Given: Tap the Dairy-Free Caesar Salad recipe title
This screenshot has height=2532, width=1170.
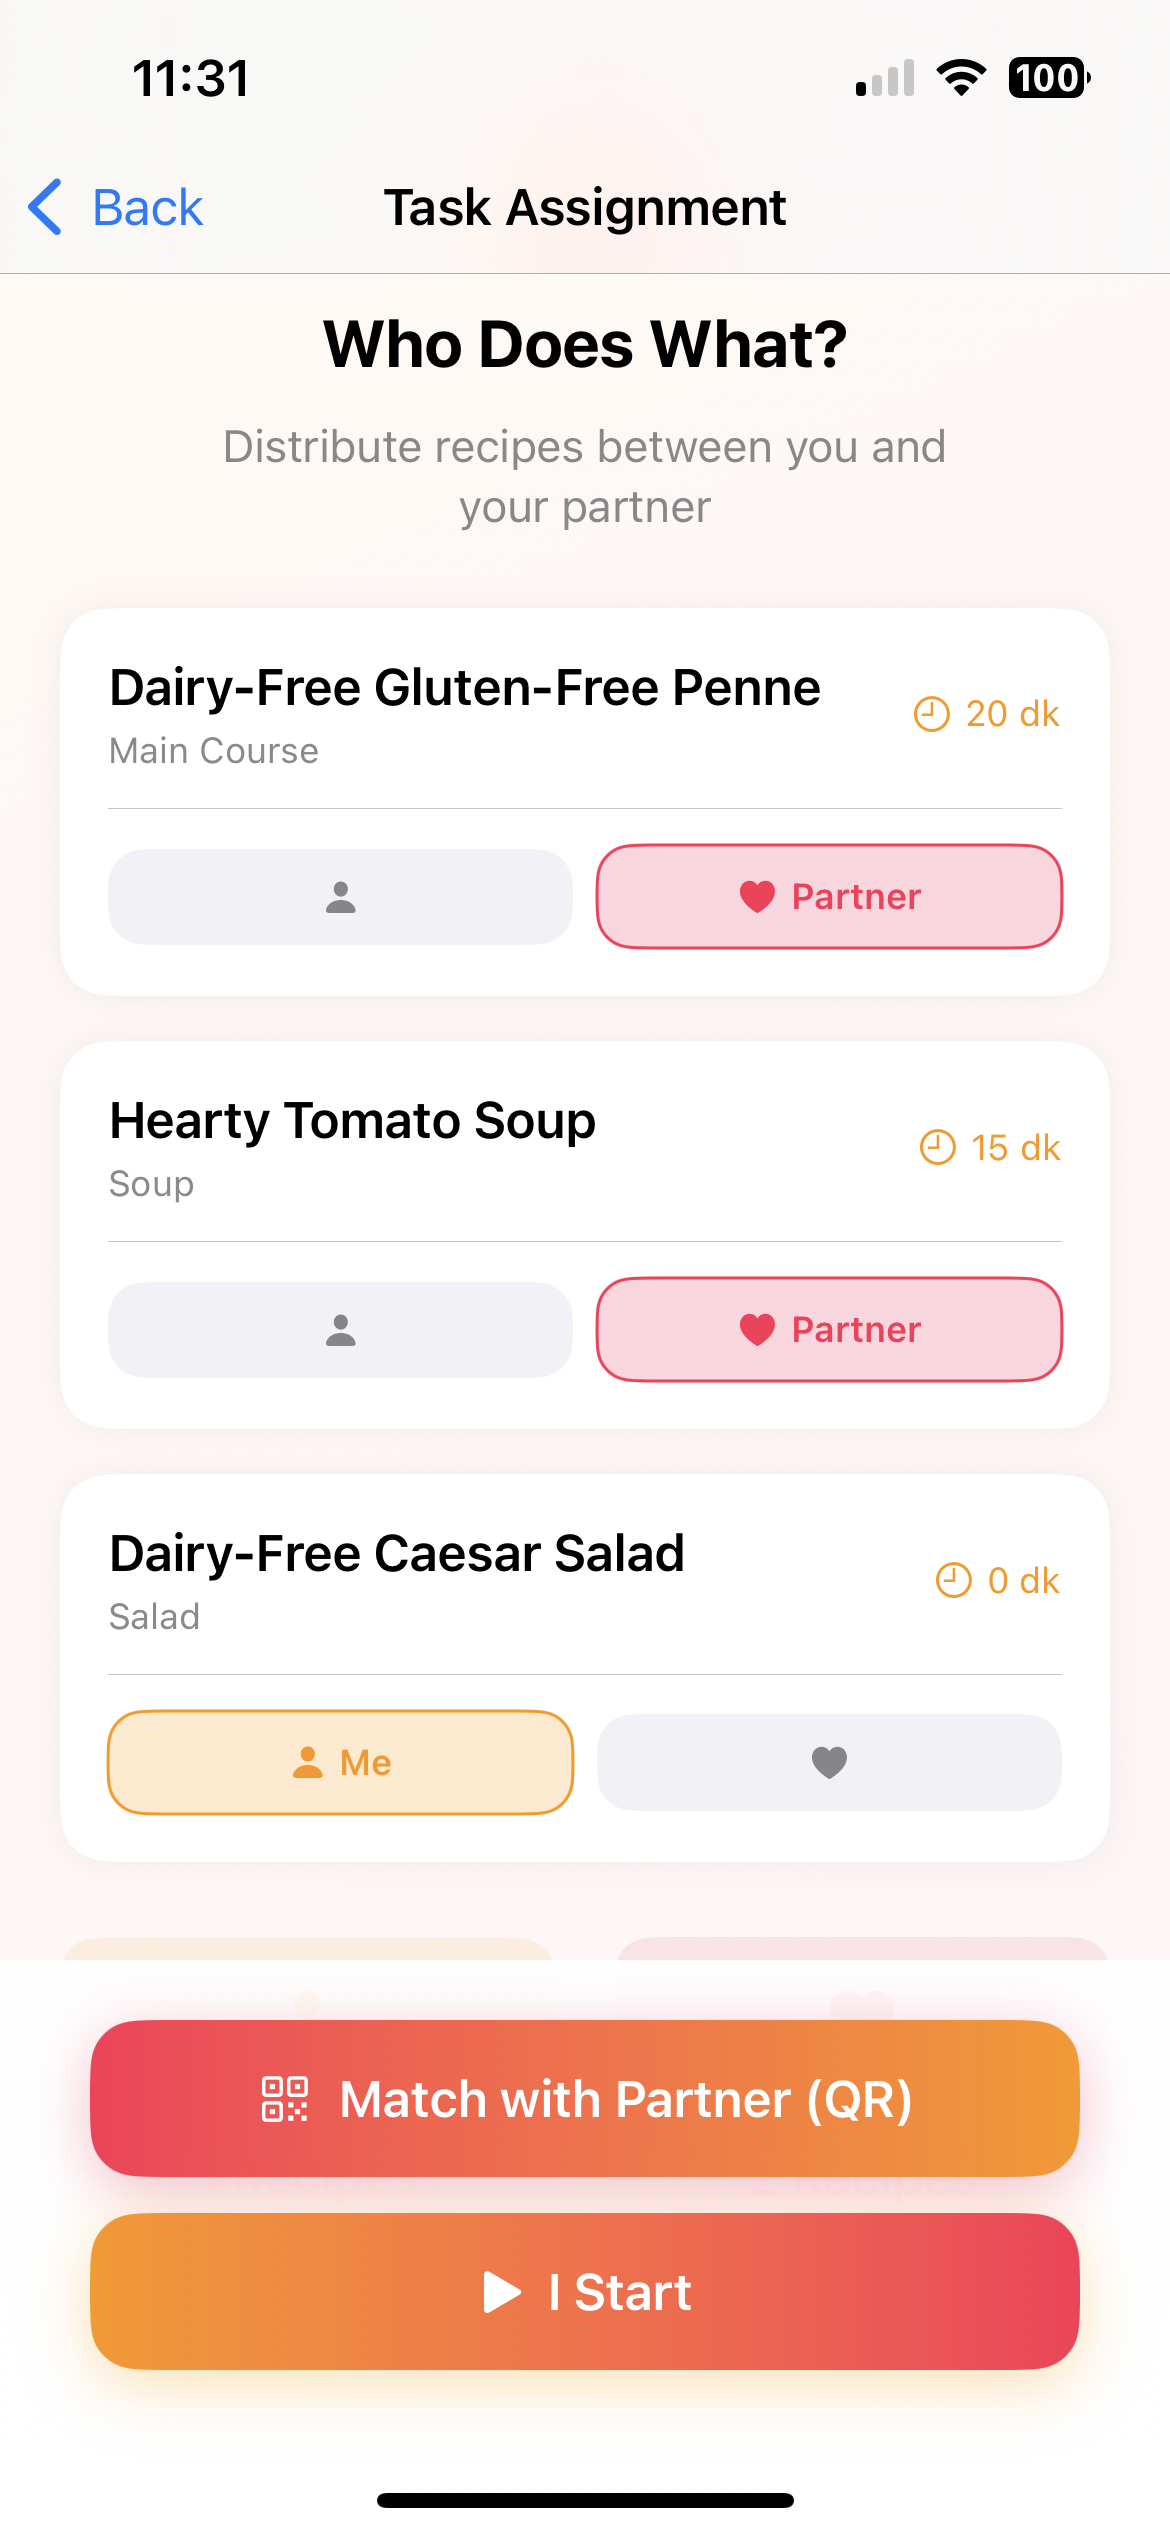Looking at the screenshot, I should [397, 1554].
